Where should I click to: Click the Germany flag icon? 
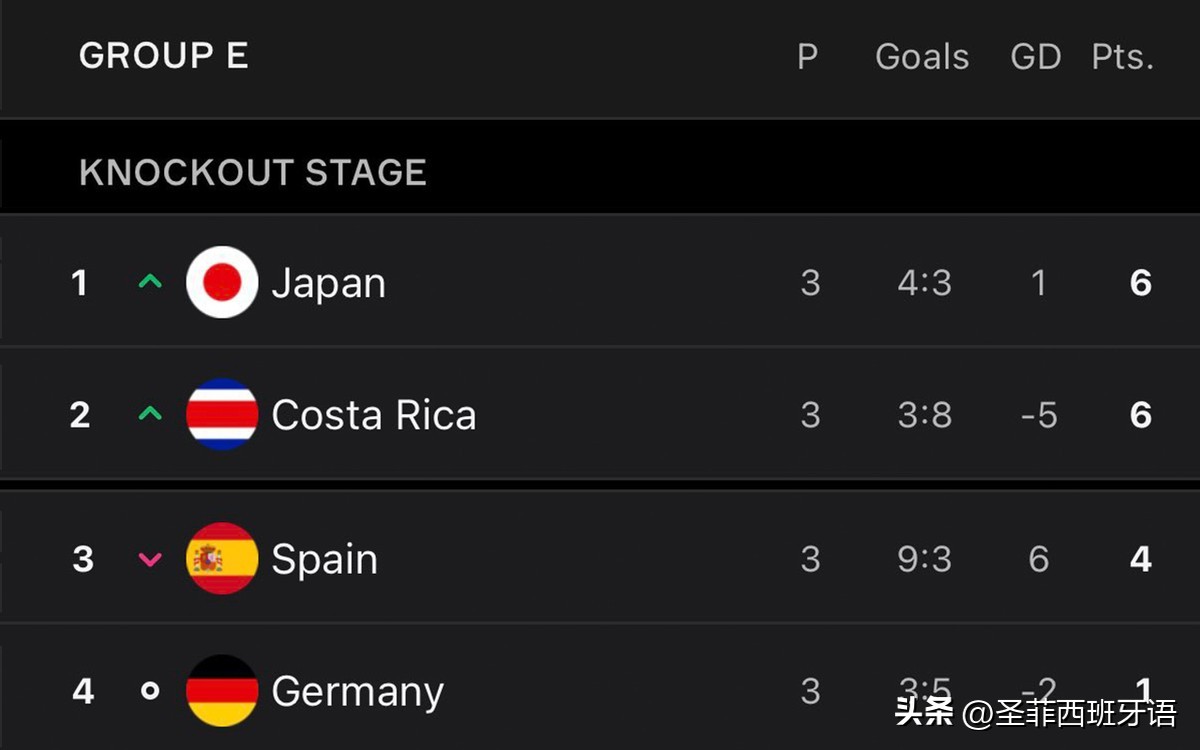tap(222, 691)
